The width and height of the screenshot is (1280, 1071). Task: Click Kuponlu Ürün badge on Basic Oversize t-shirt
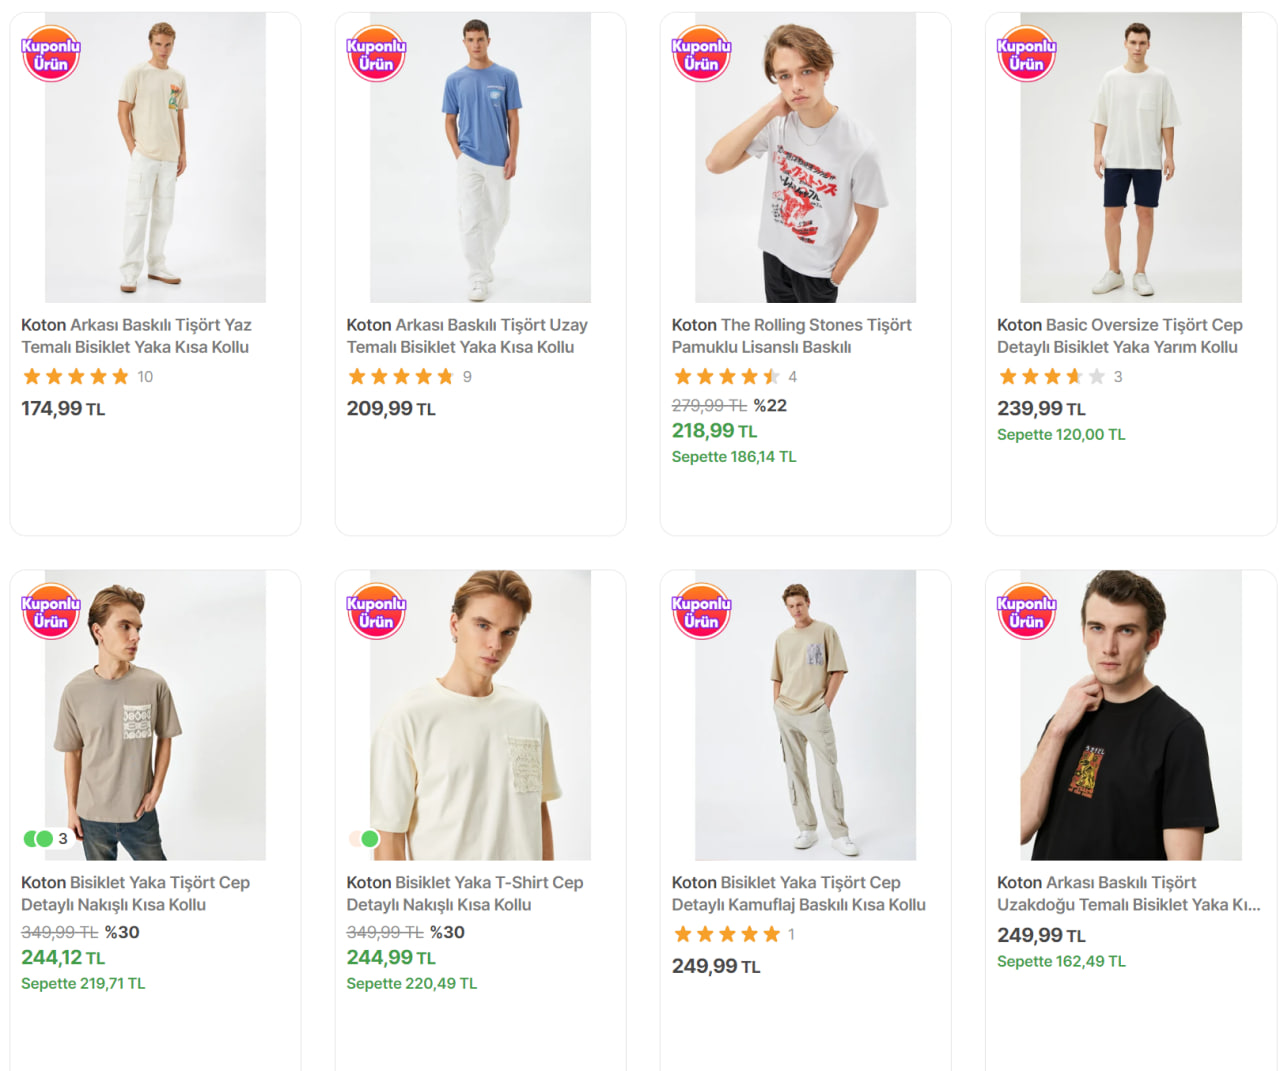[1026, 54]
